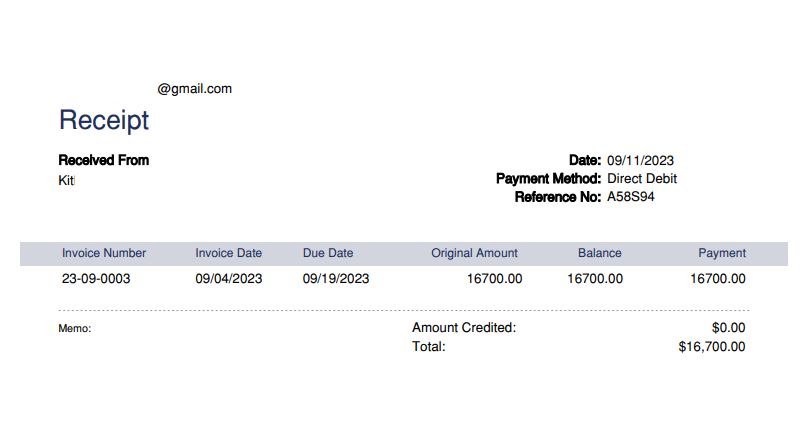Select the Balance column header
This screenshot has width=806, height=432.
click(599, 253)
